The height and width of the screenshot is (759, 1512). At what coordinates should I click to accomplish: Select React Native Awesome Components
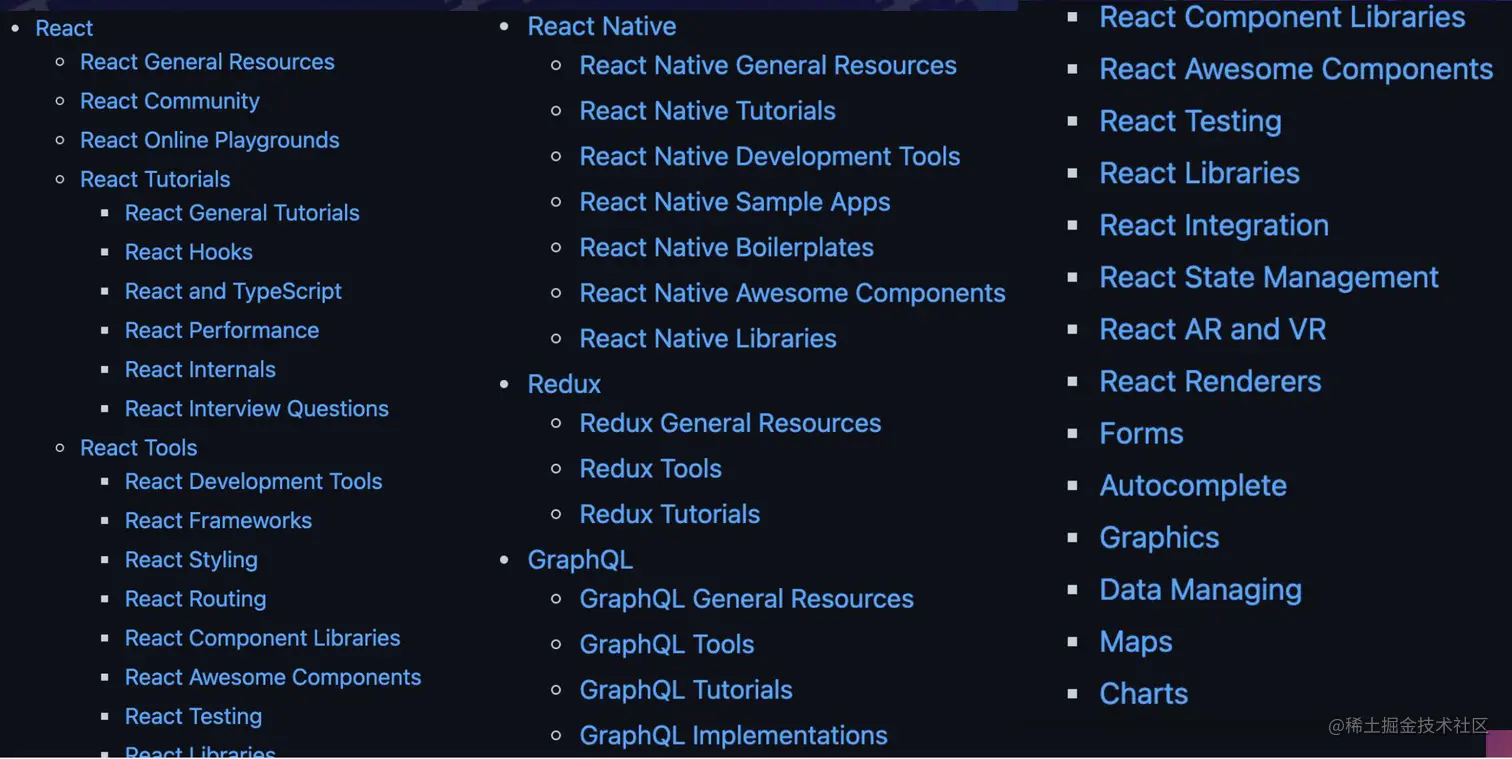792,292
